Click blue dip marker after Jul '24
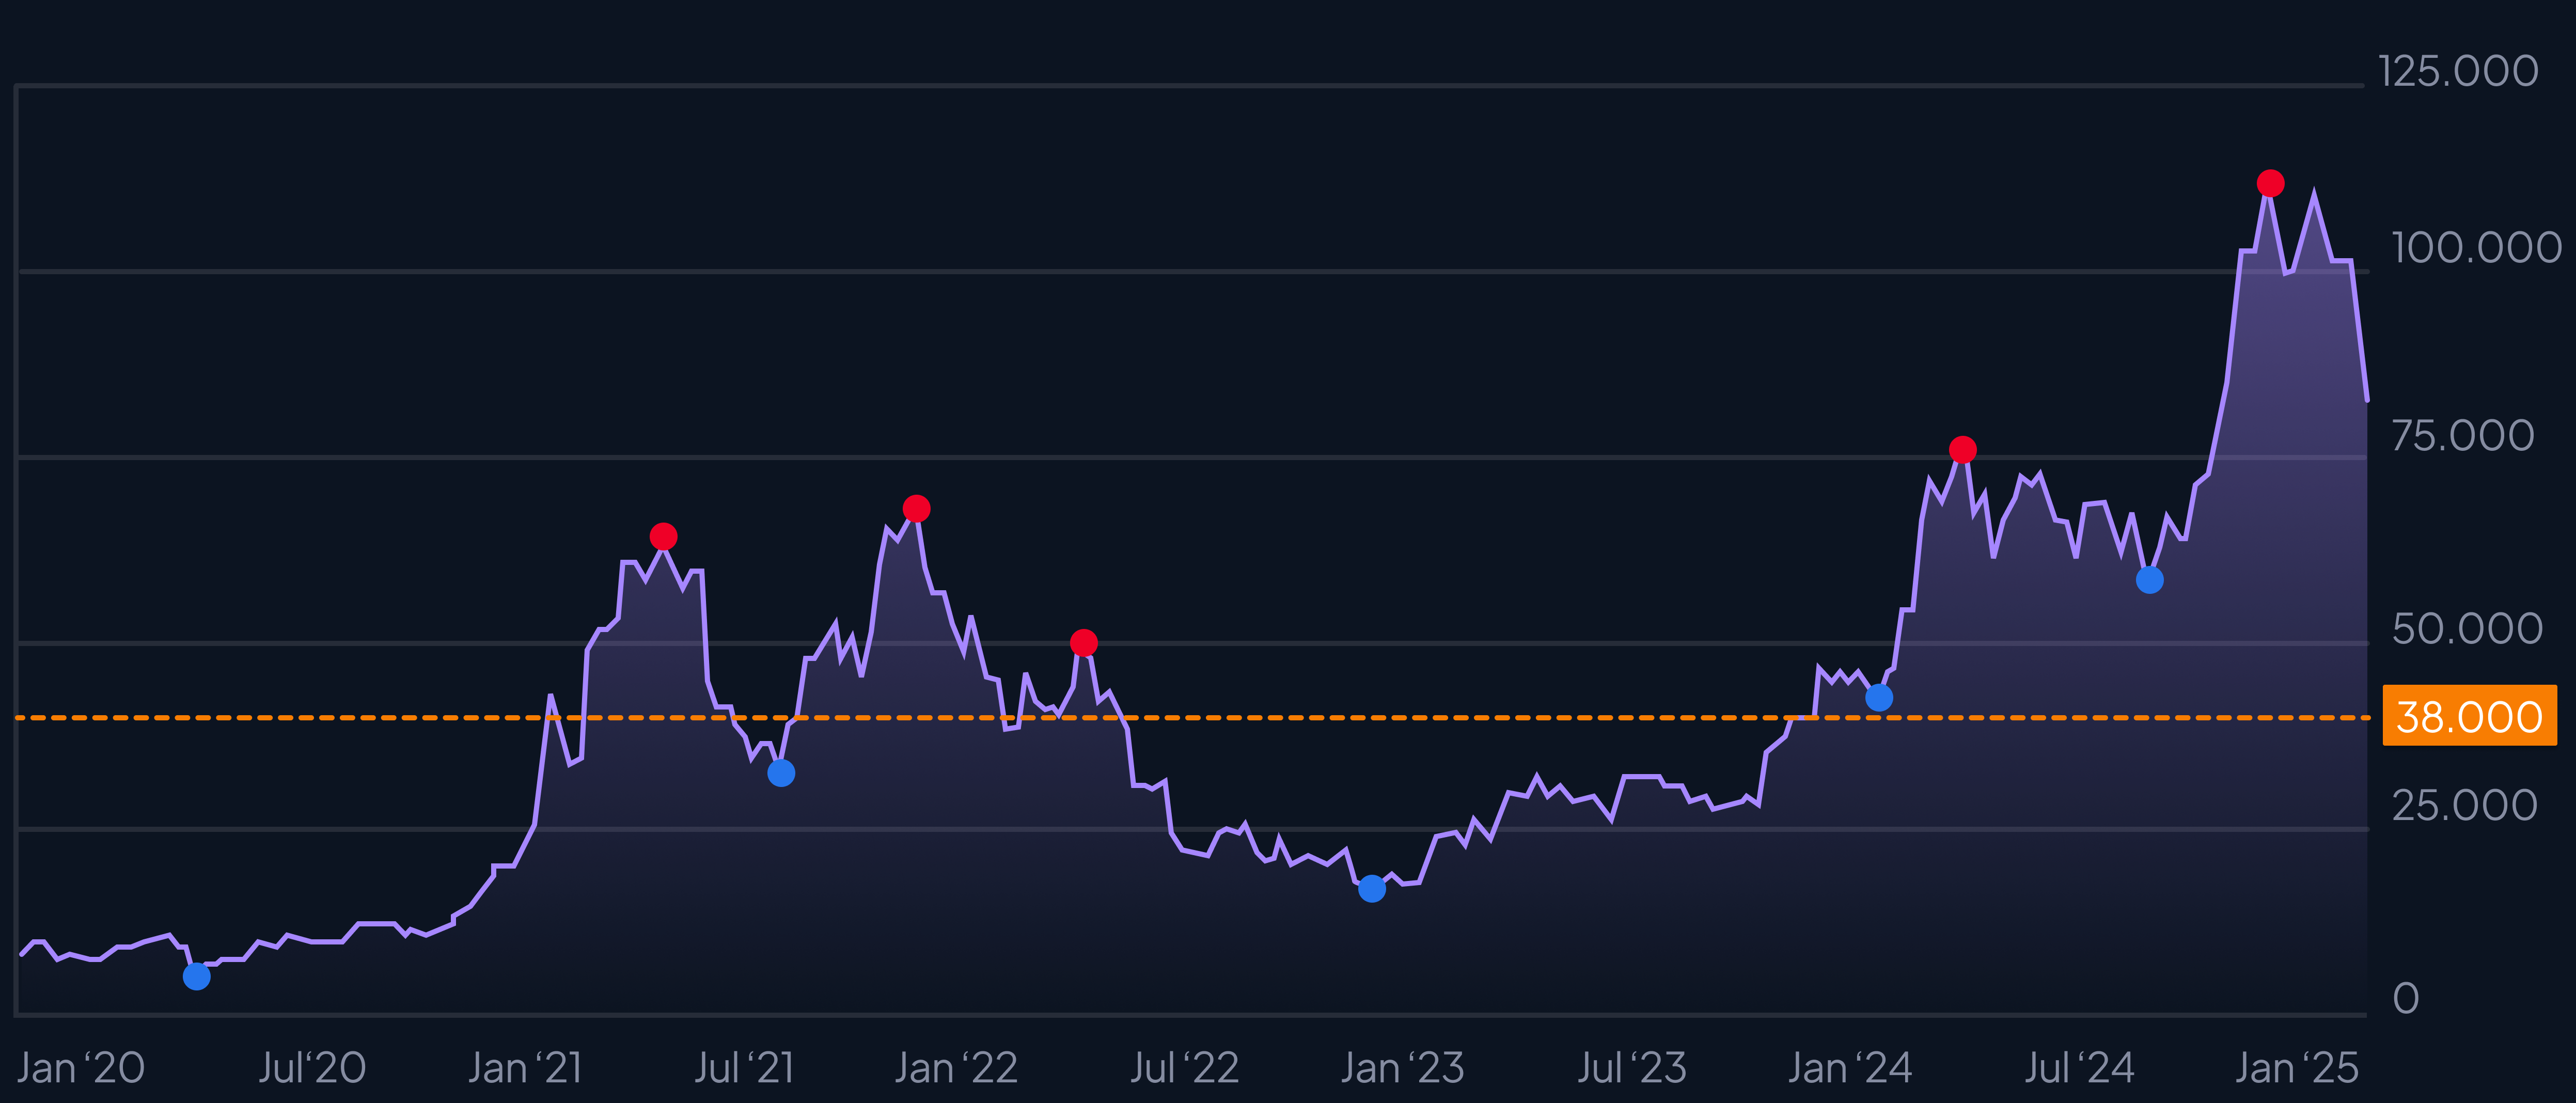 2149,580
